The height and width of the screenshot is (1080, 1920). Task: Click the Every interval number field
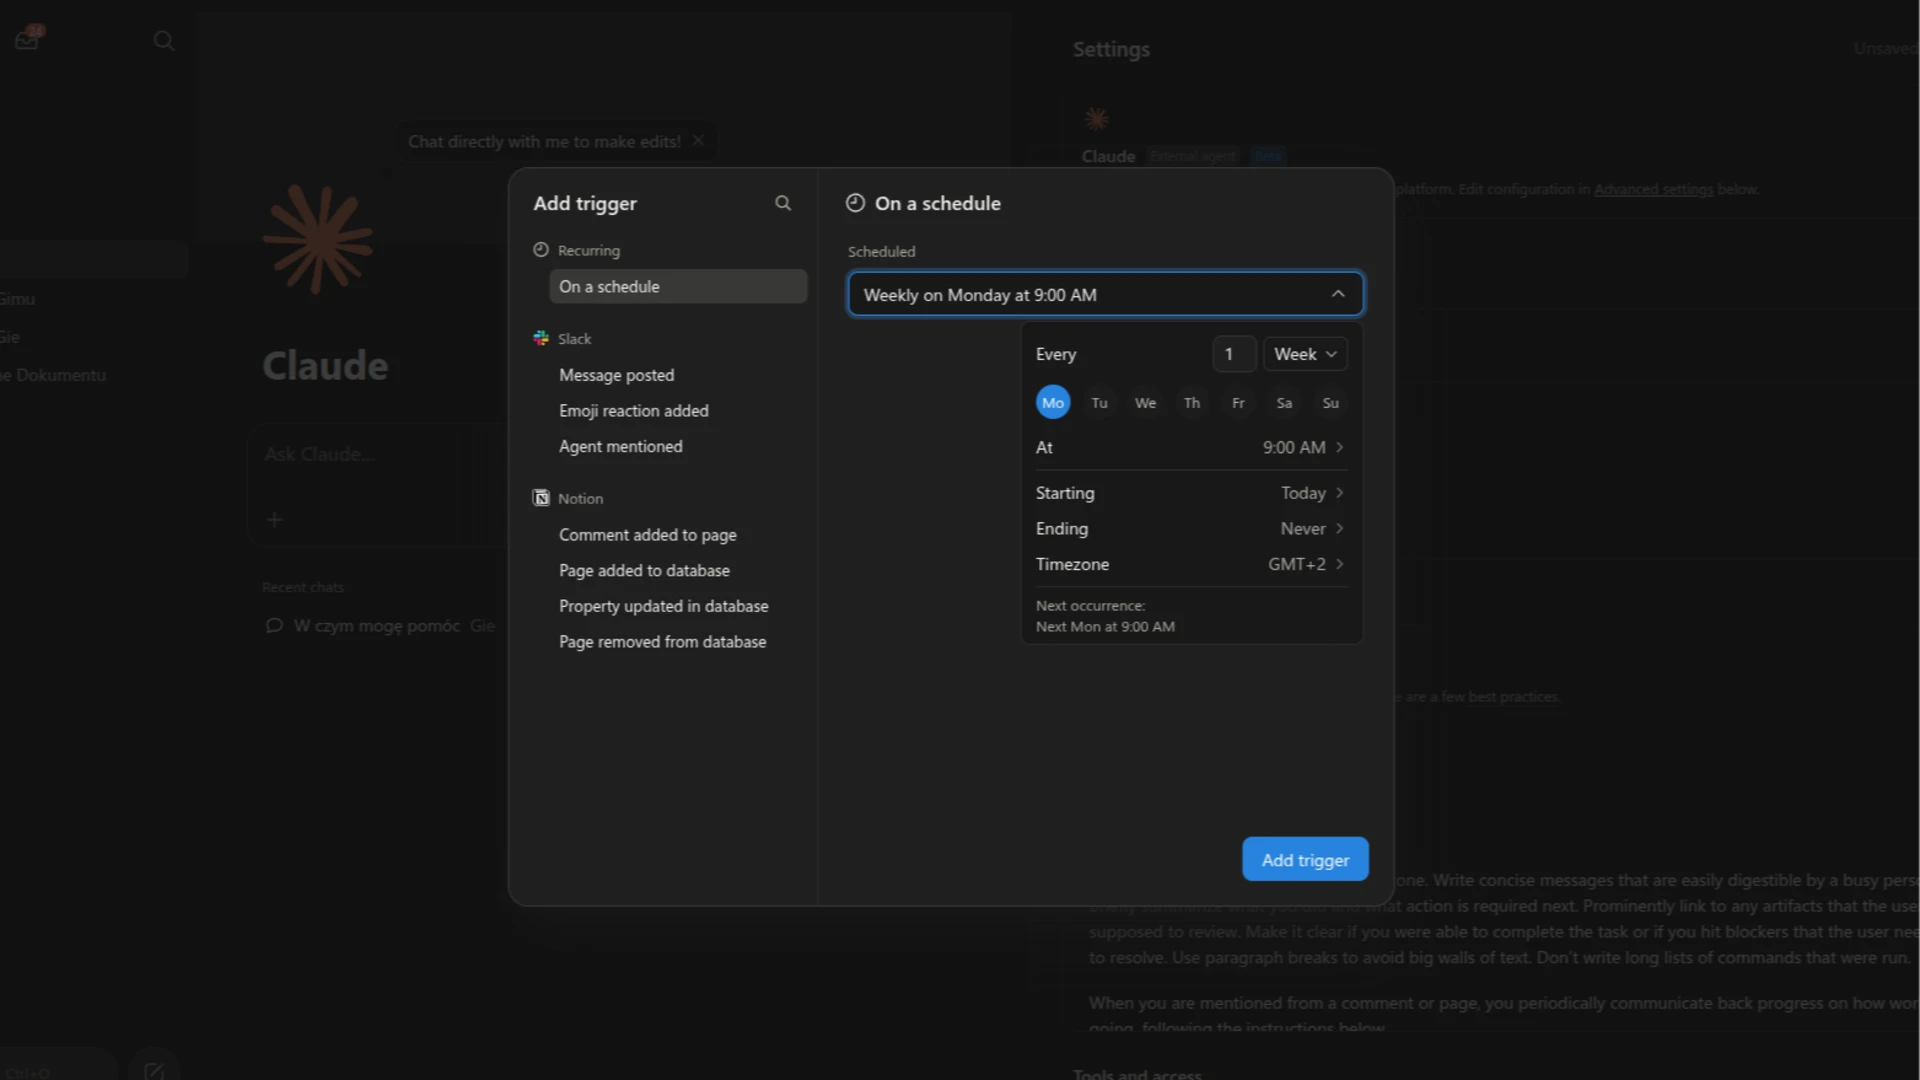click(1234, 354)
